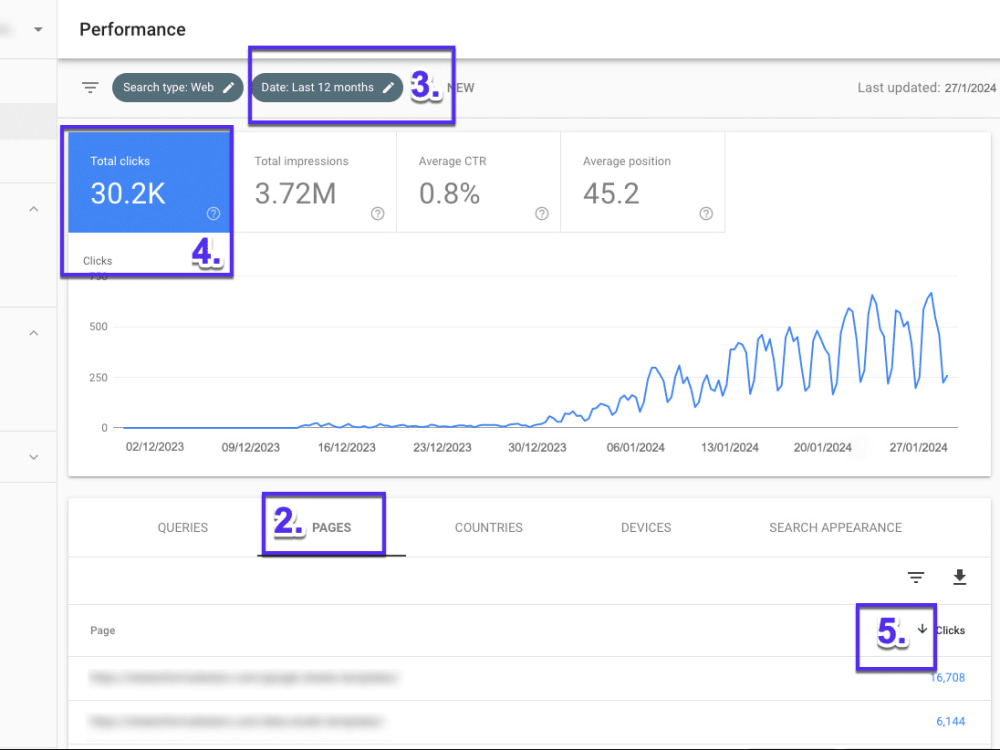Image resolution: width=1000 pixels, height=750 pixels.
Task: Sort table by Clicks column header
Action: click(x=950, y=630)
